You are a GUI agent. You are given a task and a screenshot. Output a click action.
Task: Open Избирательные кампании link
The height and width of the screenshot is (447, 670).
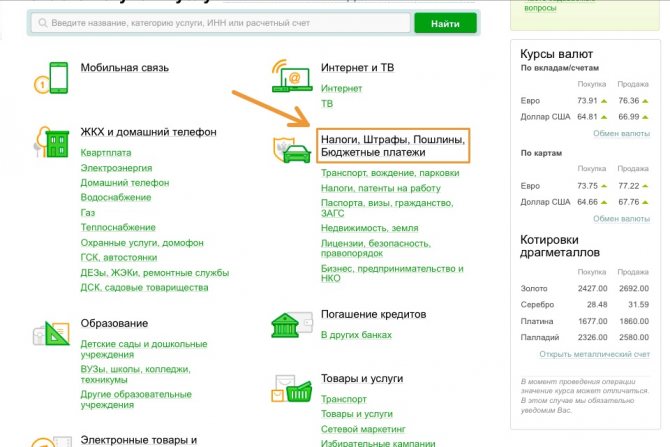tap(378, 443)
